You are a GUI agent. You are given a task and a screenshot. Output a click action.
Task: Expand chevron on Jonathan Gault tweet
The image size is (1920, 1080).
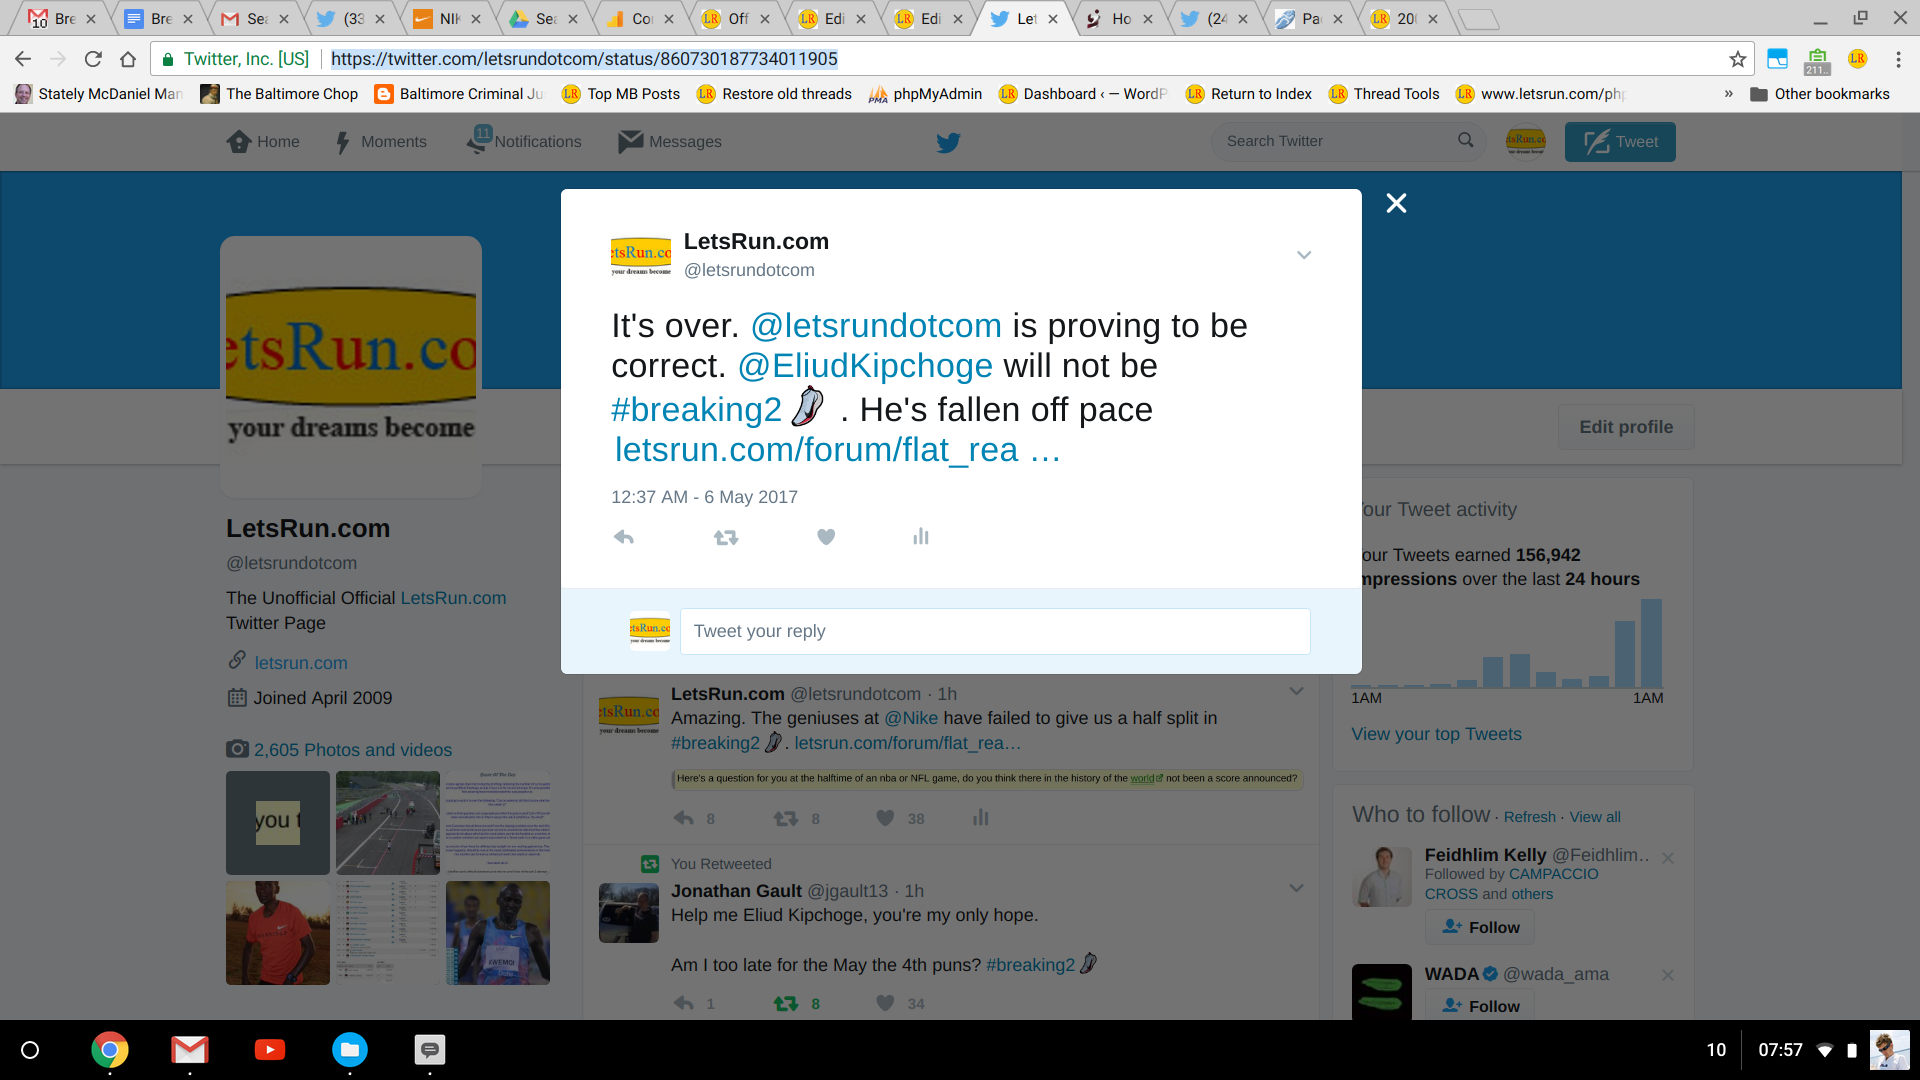pyautogui.click(x=1296, y=888)
